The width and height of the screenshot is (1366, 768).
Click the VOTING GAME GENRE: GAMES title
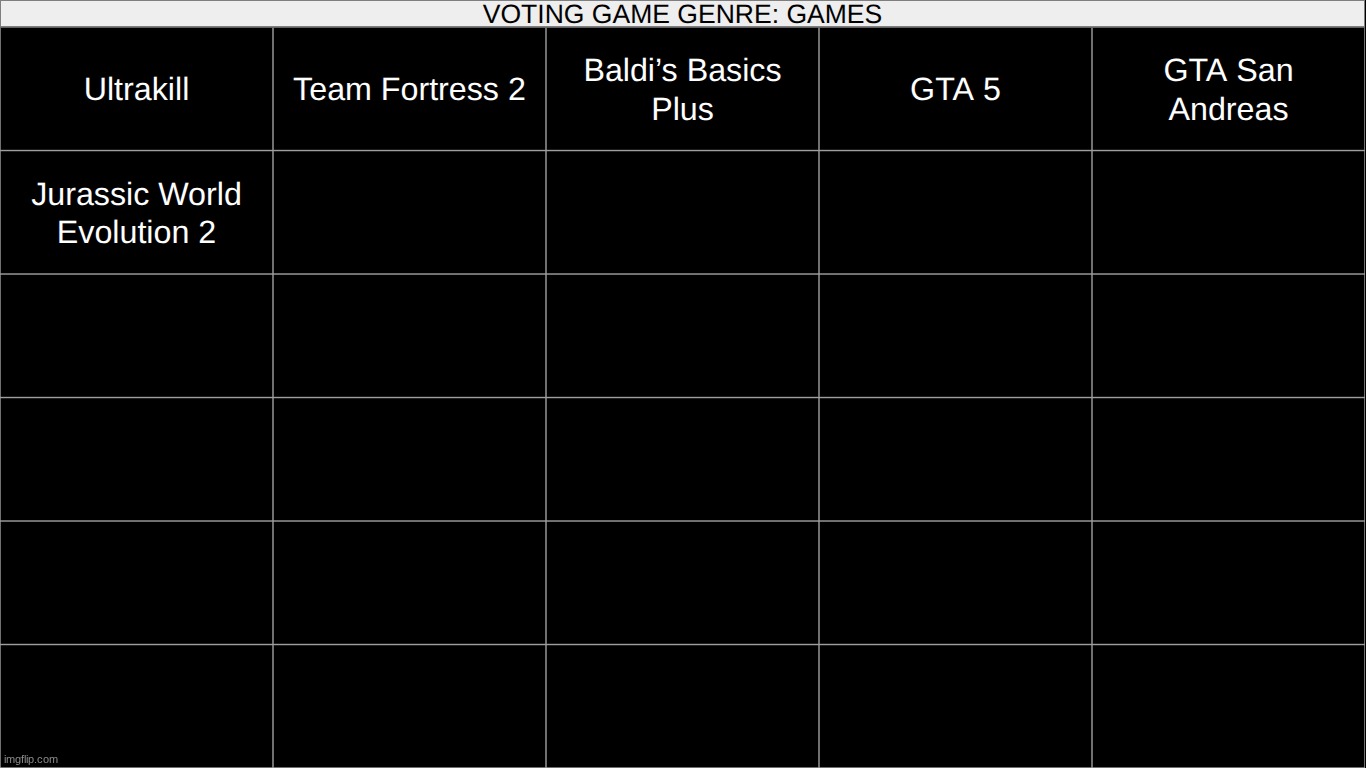(682, 14)
